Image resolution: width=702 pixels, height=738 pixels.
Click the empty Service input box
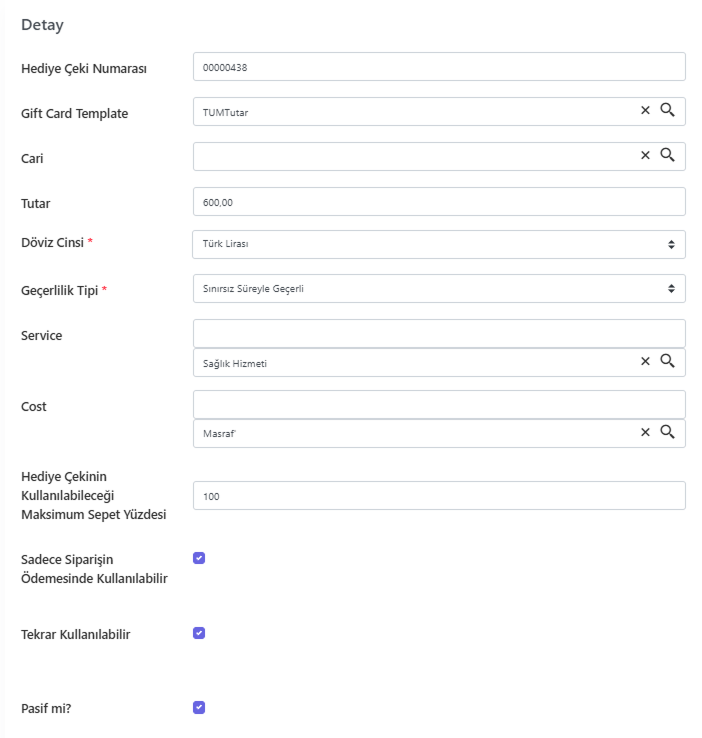[x=439, y=333]
